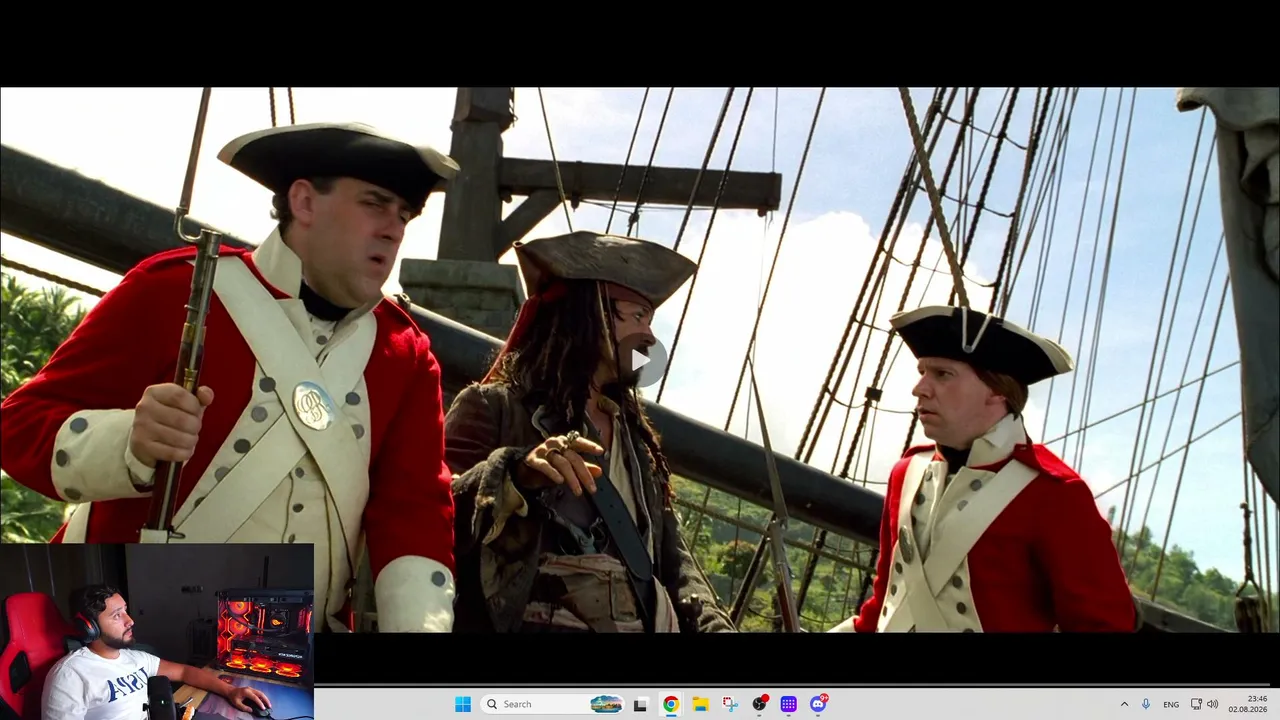Open Discord from the taskbar
1280x720 pixels.
[x=819, y=704]
